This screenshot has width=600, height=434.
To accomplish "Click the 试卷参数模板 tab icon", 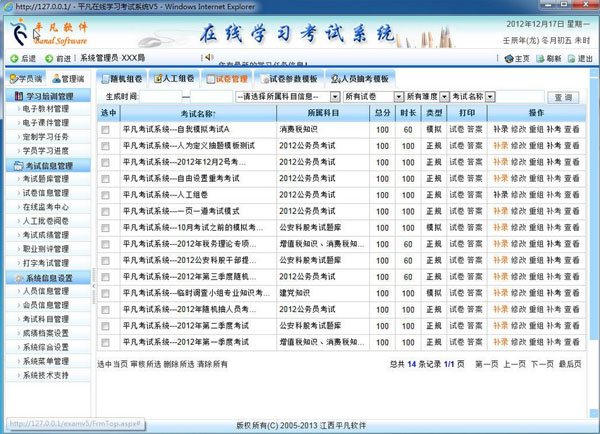I will [264, 79].
